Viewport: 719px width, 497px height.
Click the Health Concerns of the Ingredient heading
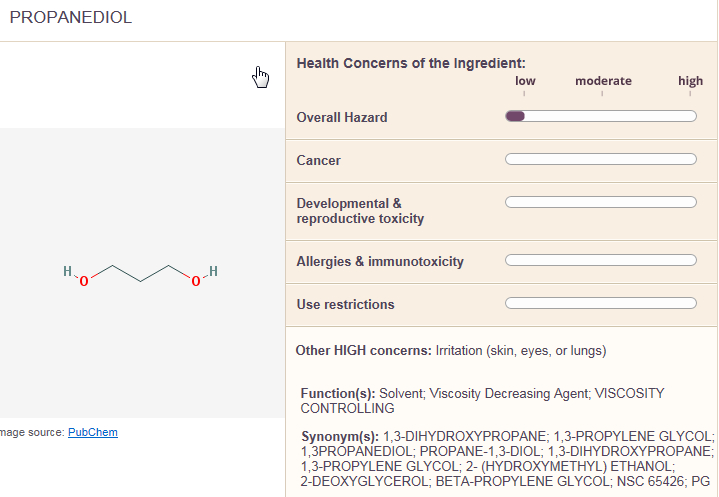(x=411, y=63)
